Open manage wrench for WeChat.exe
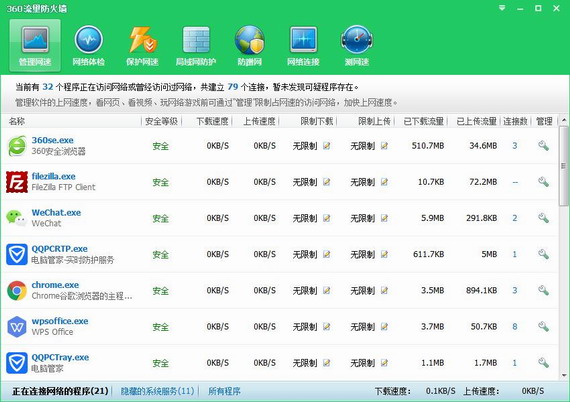The height and width of the screenshot is (402, 570). tap(543, 218)
